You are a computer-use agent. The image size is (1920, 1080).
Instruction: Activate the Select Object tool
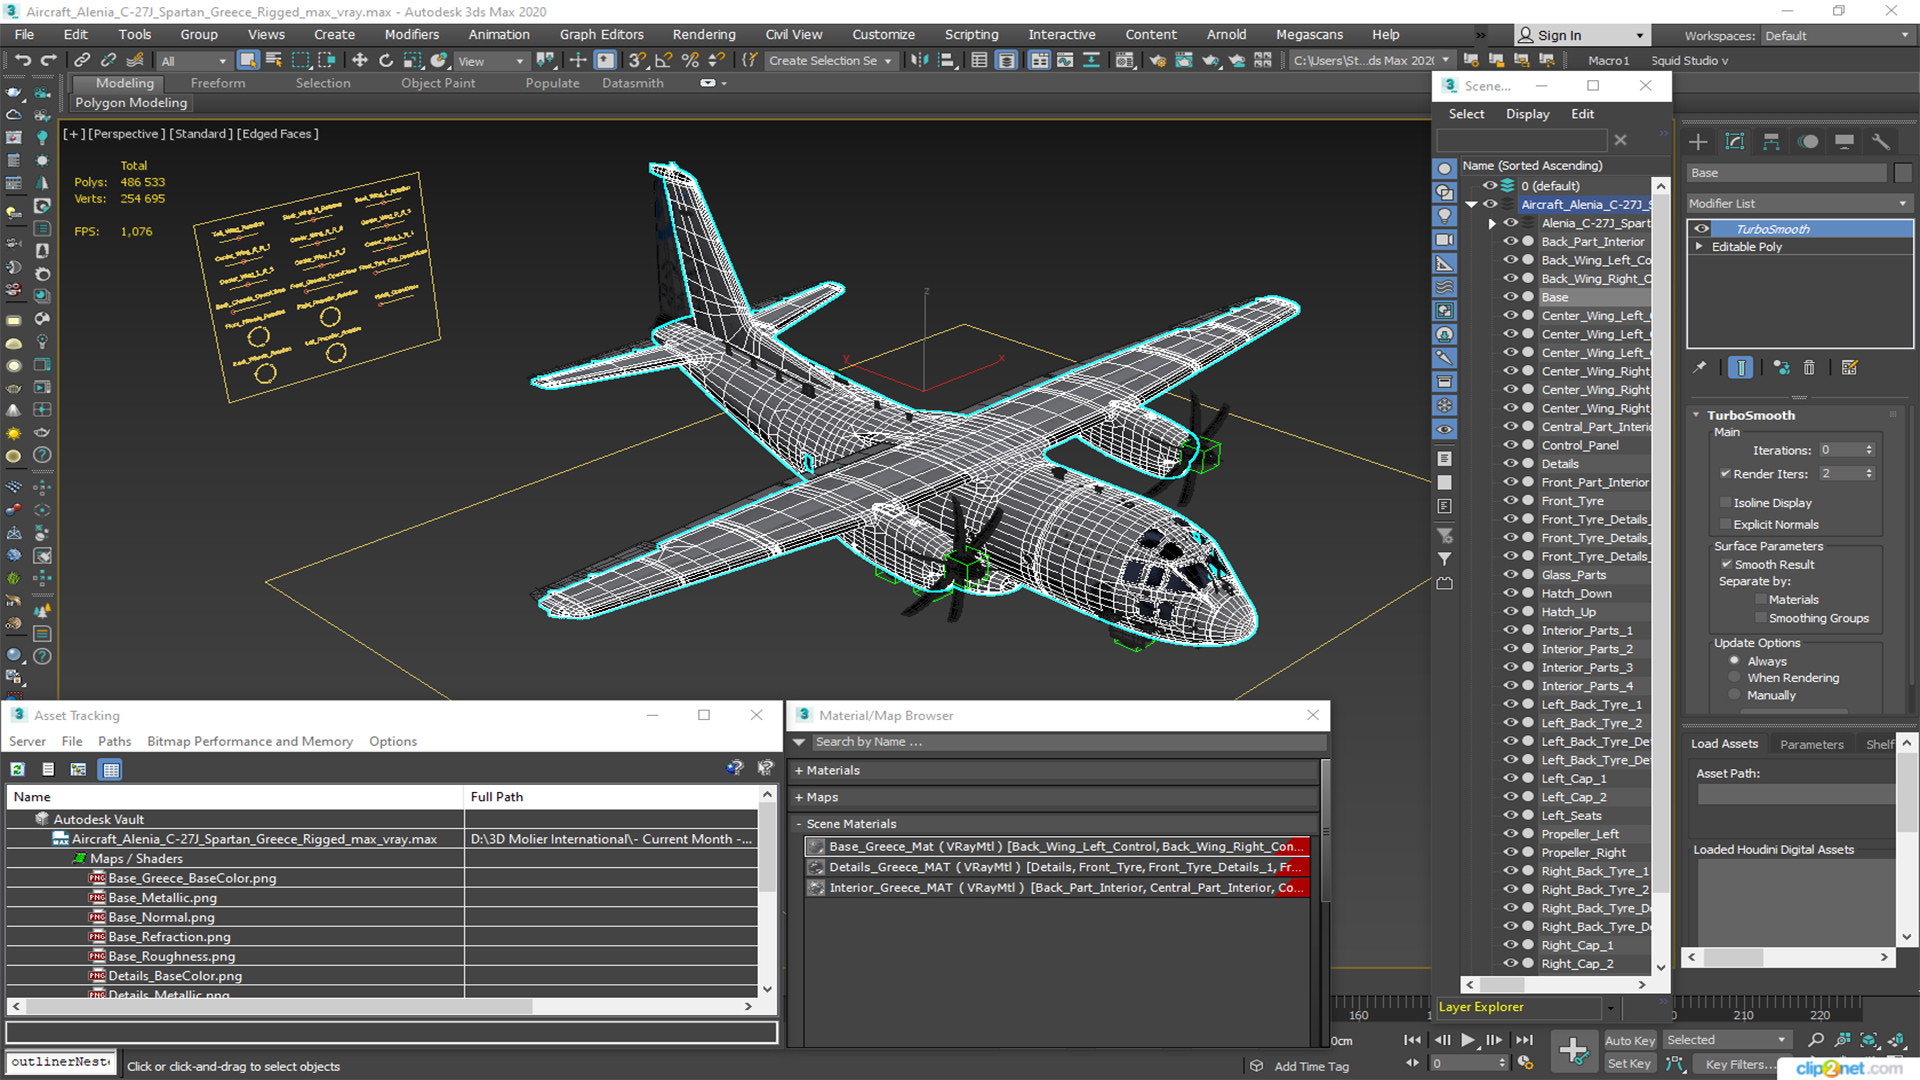point(248,61)
